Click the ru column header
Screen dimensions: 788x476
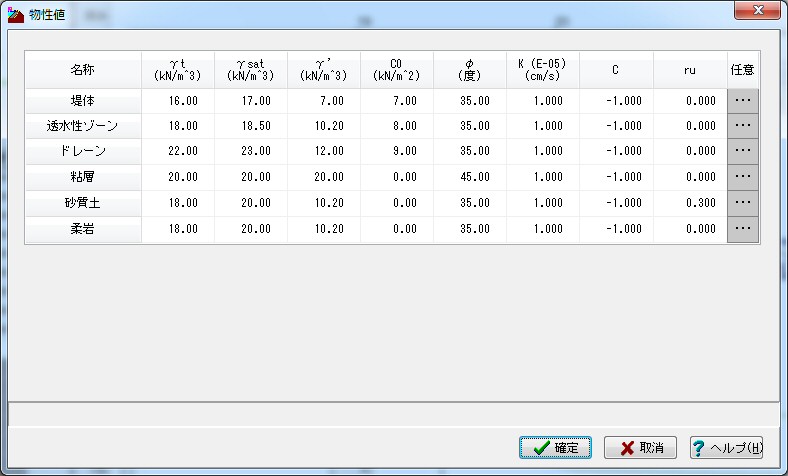coord(690,70)
